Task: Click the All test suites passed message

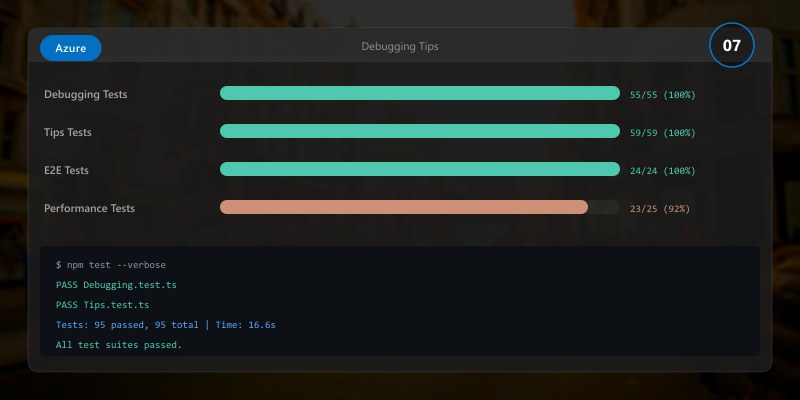Action: (x=119, y=345)
